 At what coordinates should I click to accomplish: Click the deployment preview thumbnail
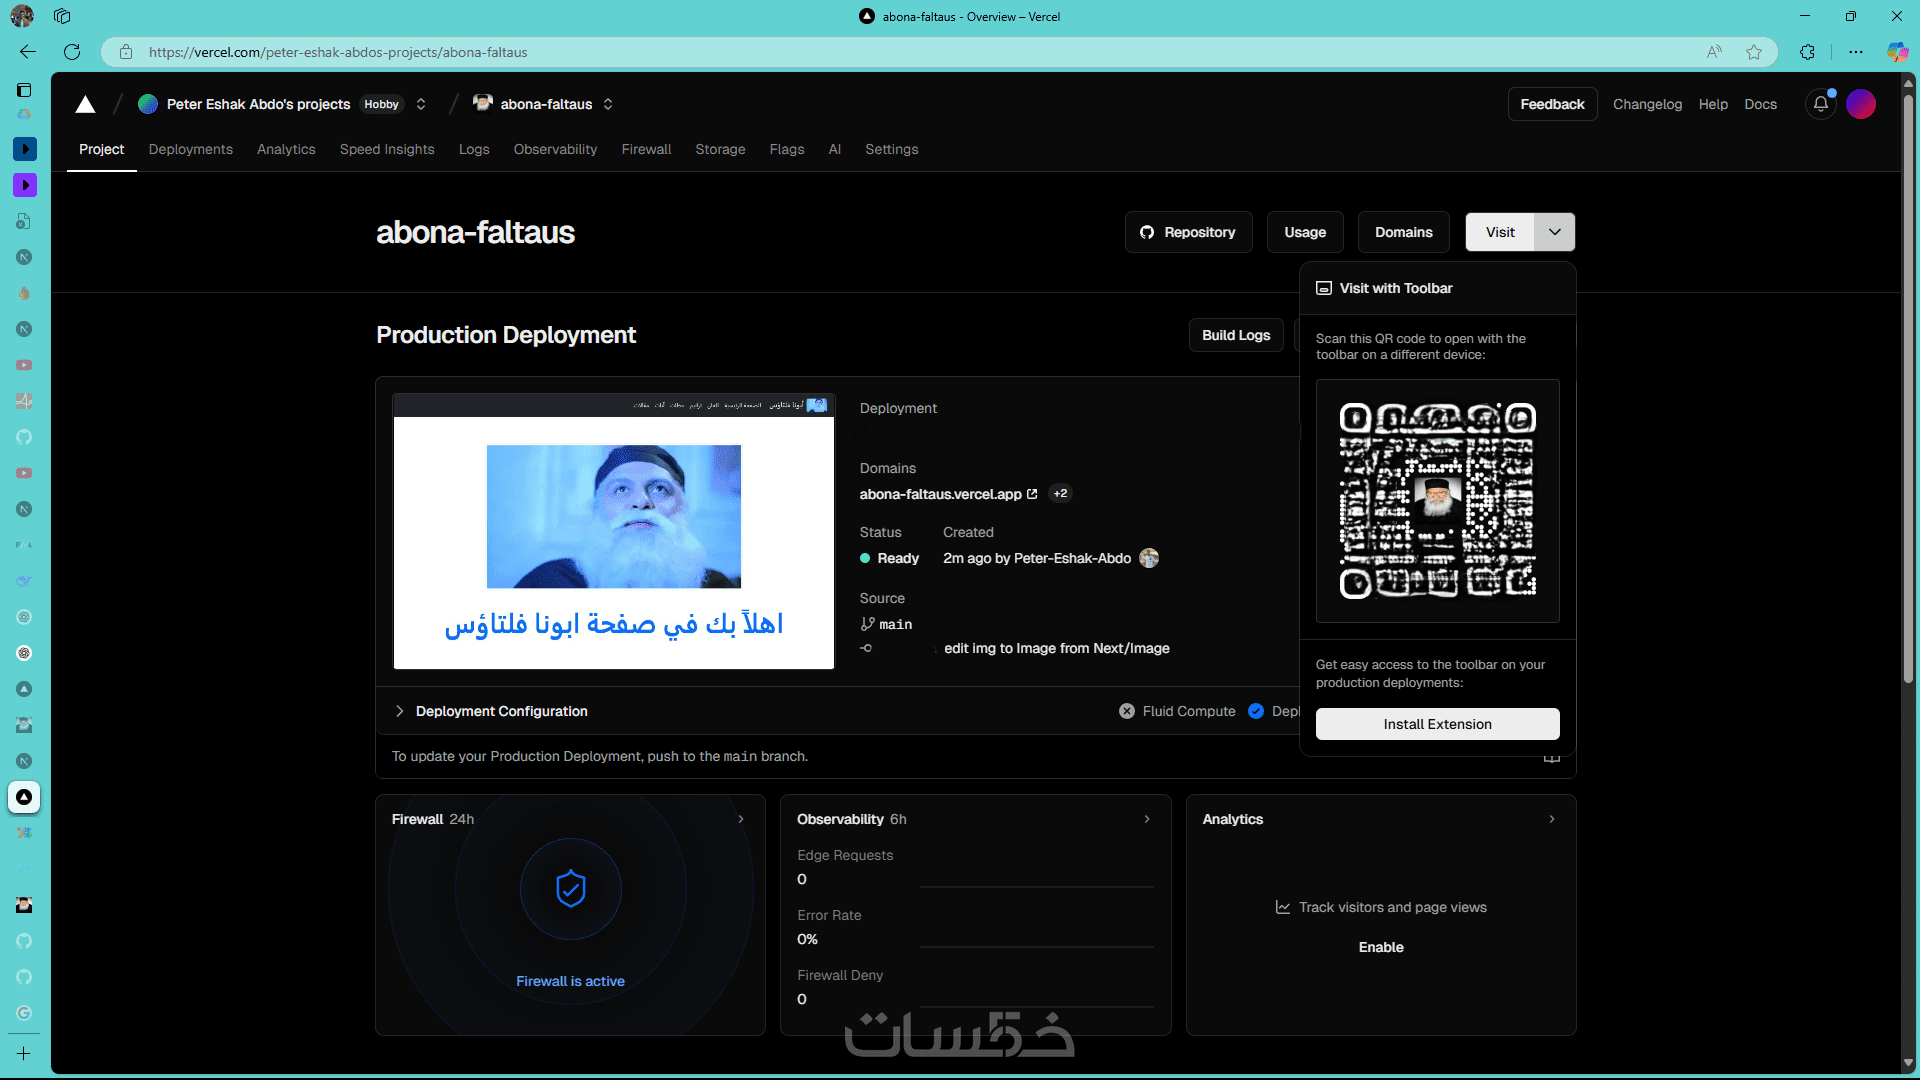[613, 531]
